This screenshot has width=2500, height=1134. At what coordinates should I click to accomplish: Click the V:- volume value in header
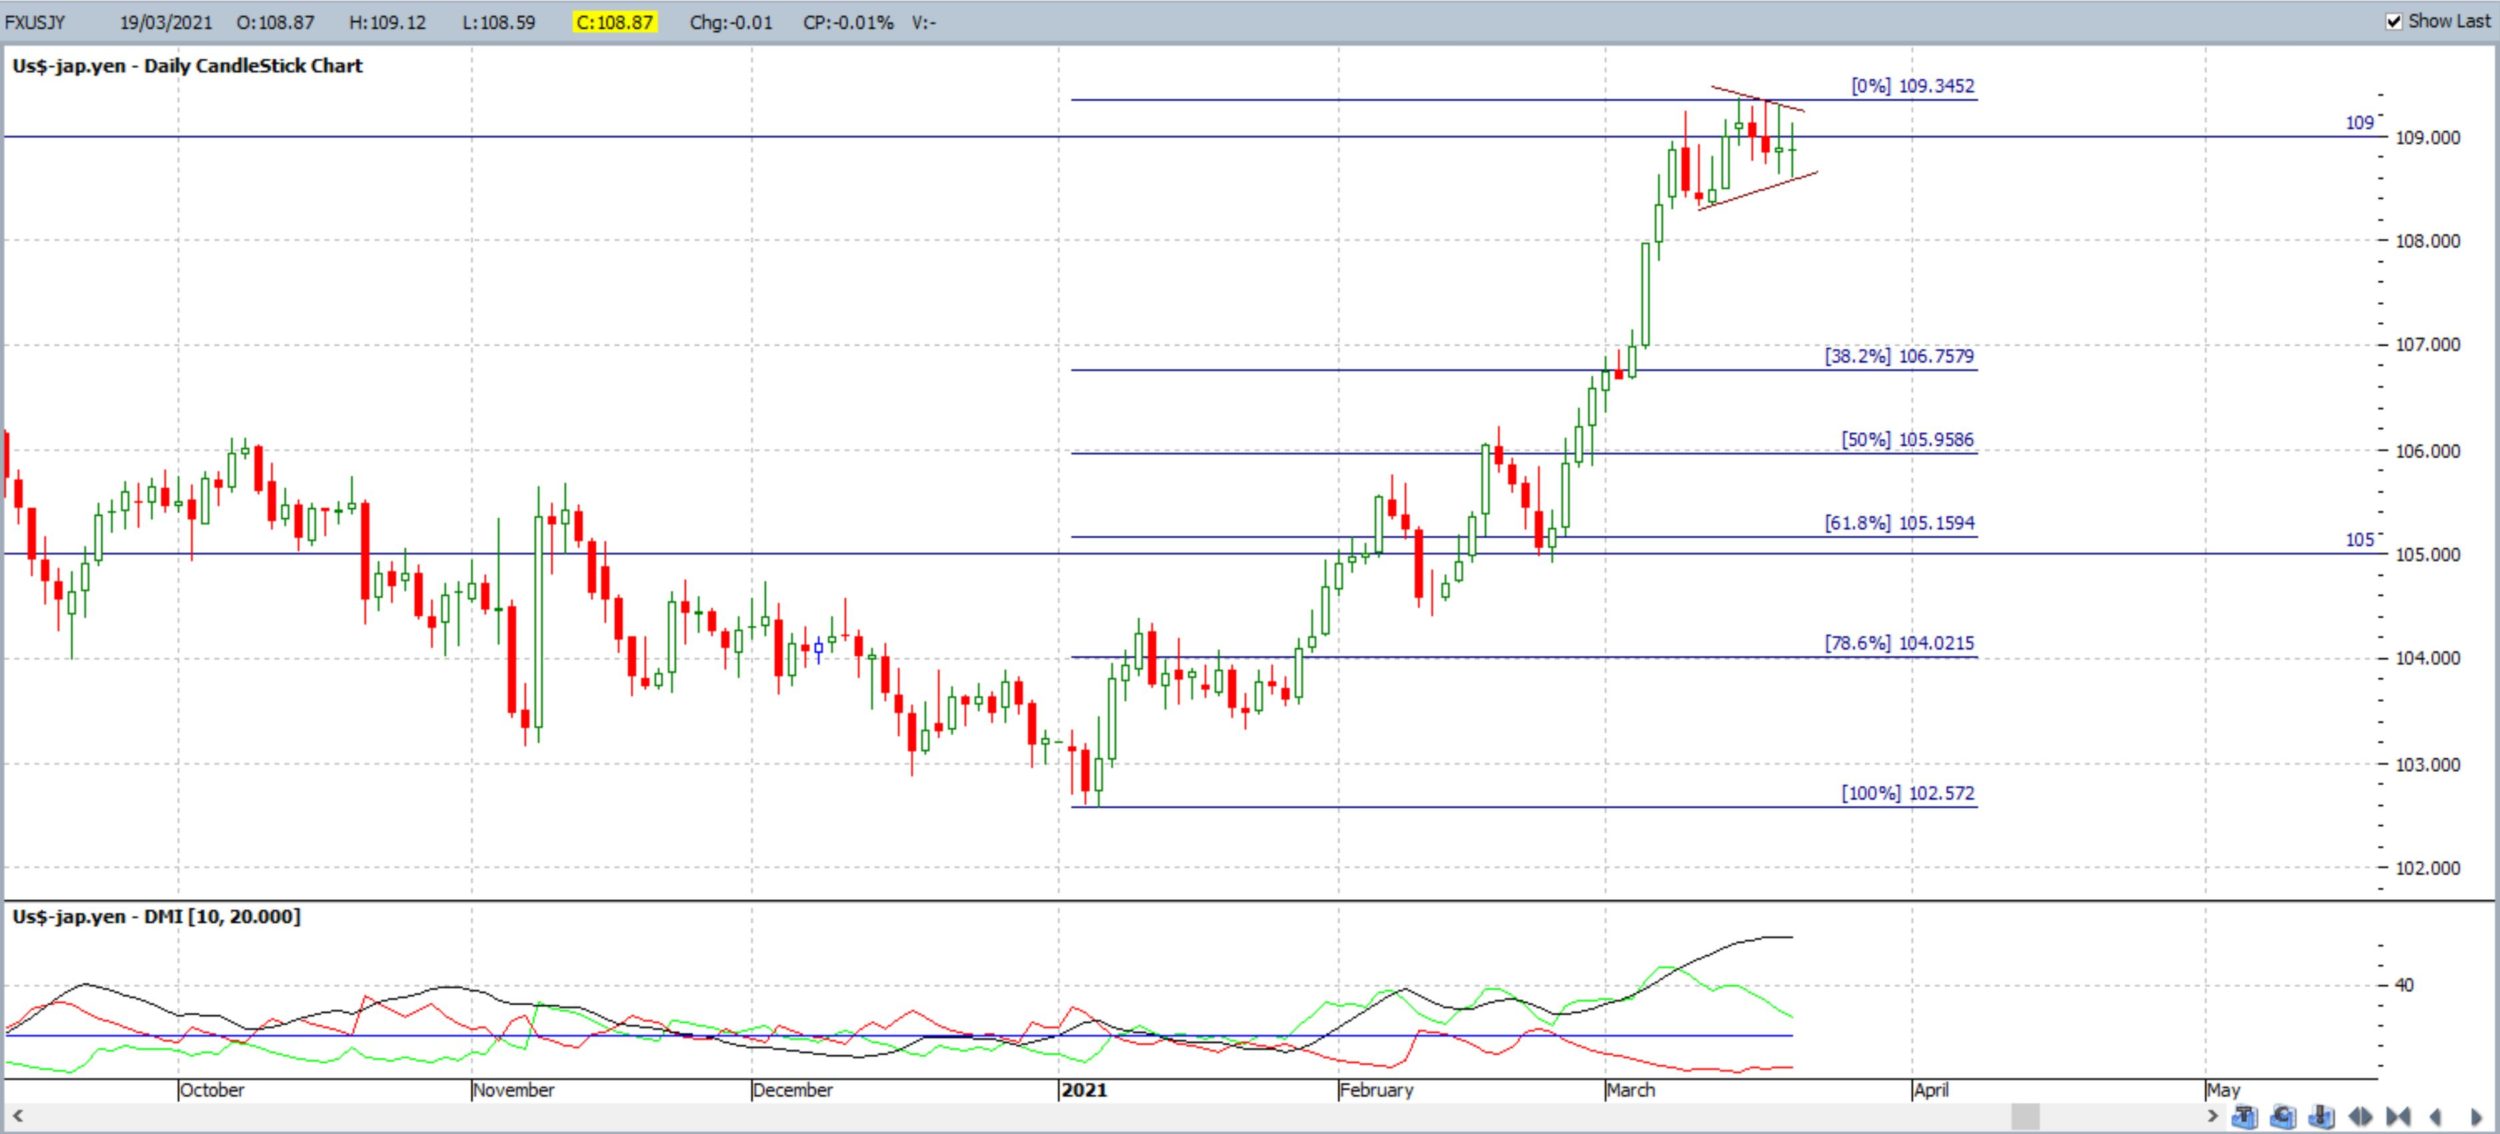point(924,22)
